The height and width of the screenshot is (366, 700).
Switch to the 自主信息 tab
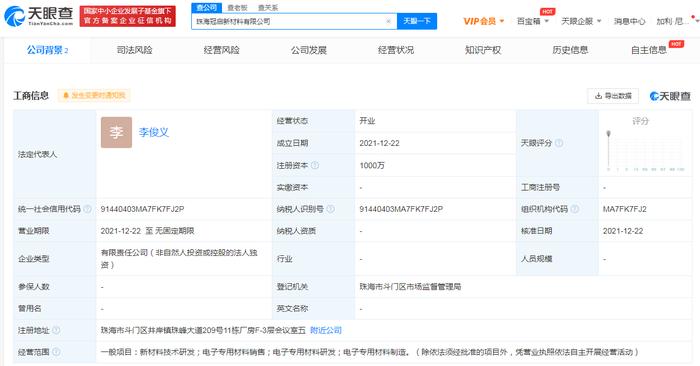tap(649, 50)
